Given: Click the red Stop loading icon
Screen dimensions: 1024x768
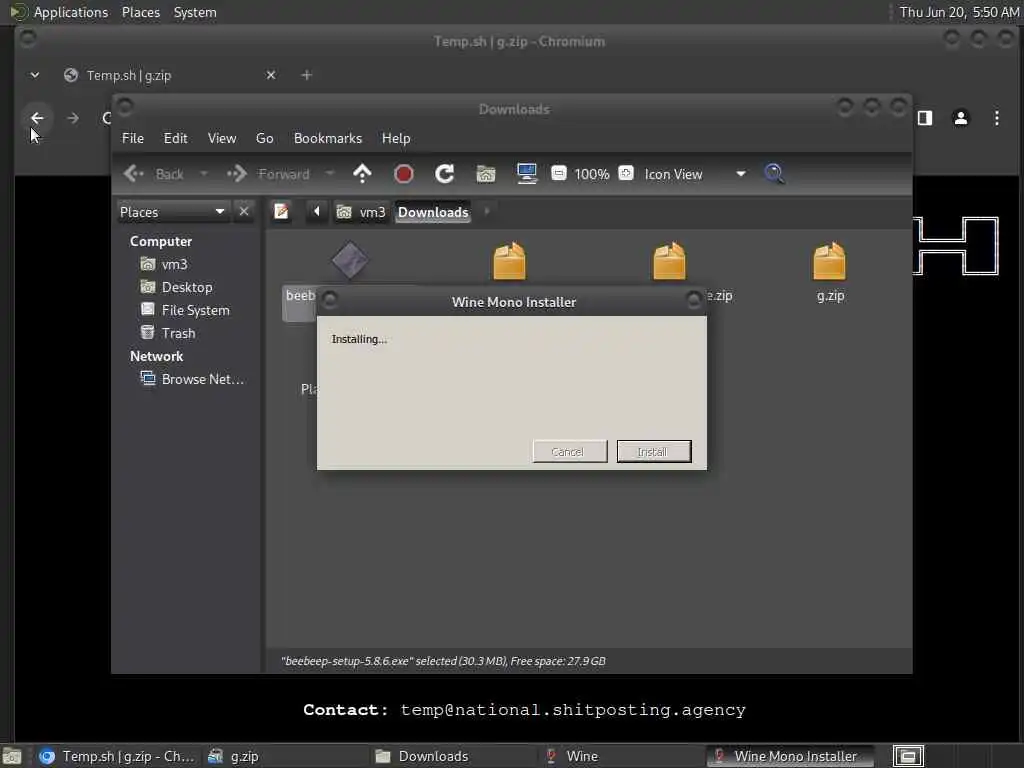Looking at the screenshot, I should 404,174.
